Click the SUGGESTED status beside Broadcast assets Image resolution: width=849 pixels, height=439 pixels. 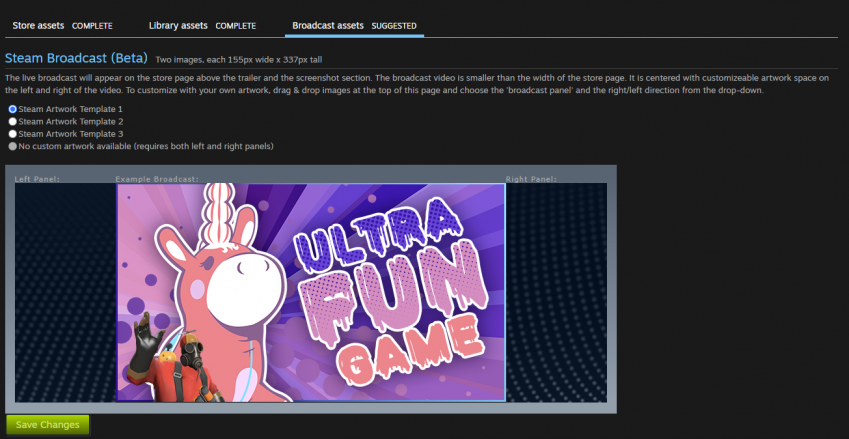pos(394,26)
